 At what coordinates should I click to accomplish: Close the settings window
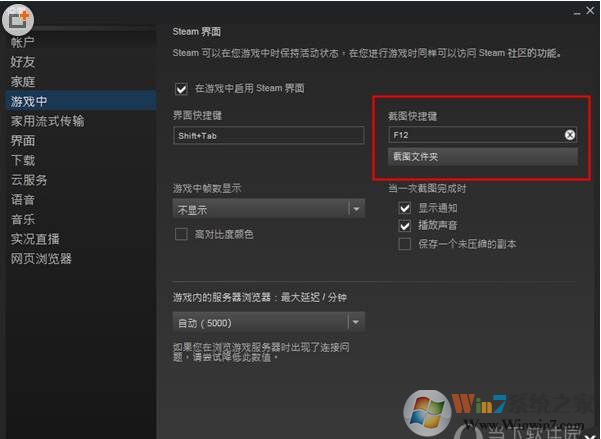[x=590, y=11]
